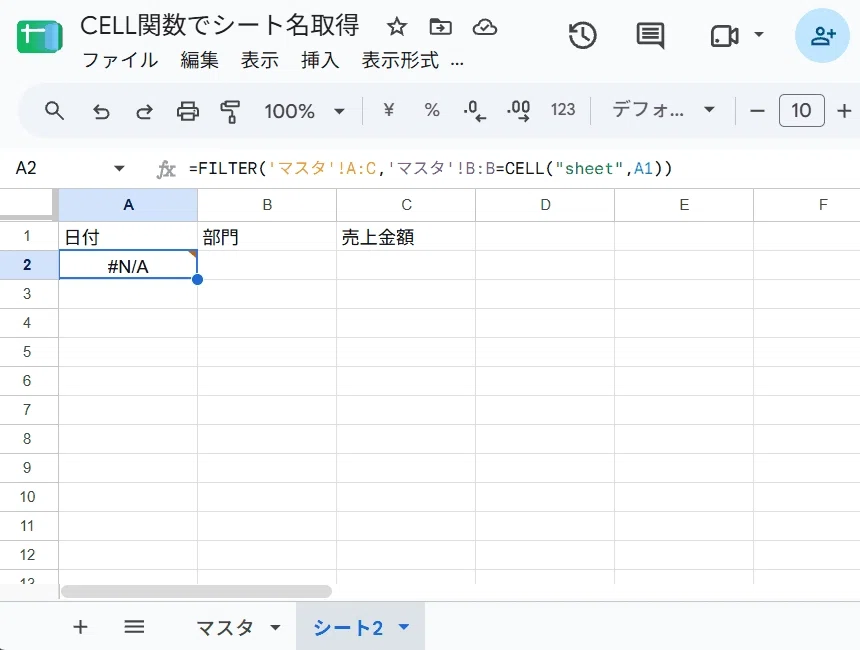Screen dimensions: 860x650
Task: Increase decimal places
Action: pos(518,111)
